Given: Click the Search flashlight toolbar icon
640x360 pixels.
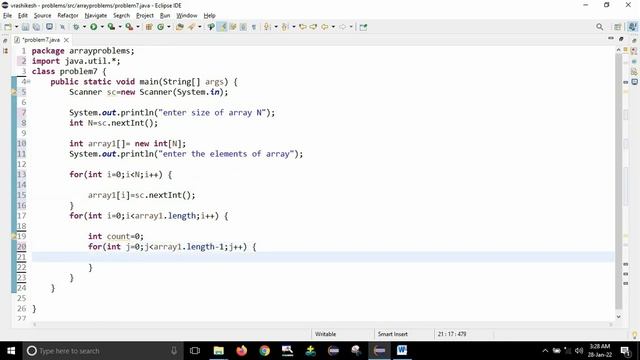Looking at the screenshot, I should pyautogui.click(x=191, y=27).
